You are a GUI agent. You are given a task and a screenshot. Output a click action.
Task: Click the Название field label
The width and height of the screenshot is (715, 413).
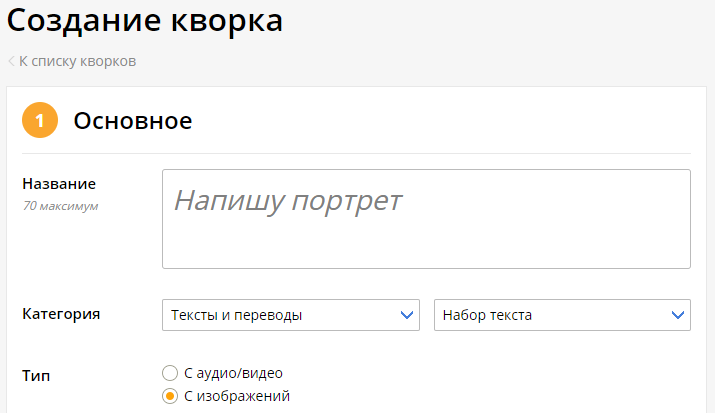click(59, 184)
